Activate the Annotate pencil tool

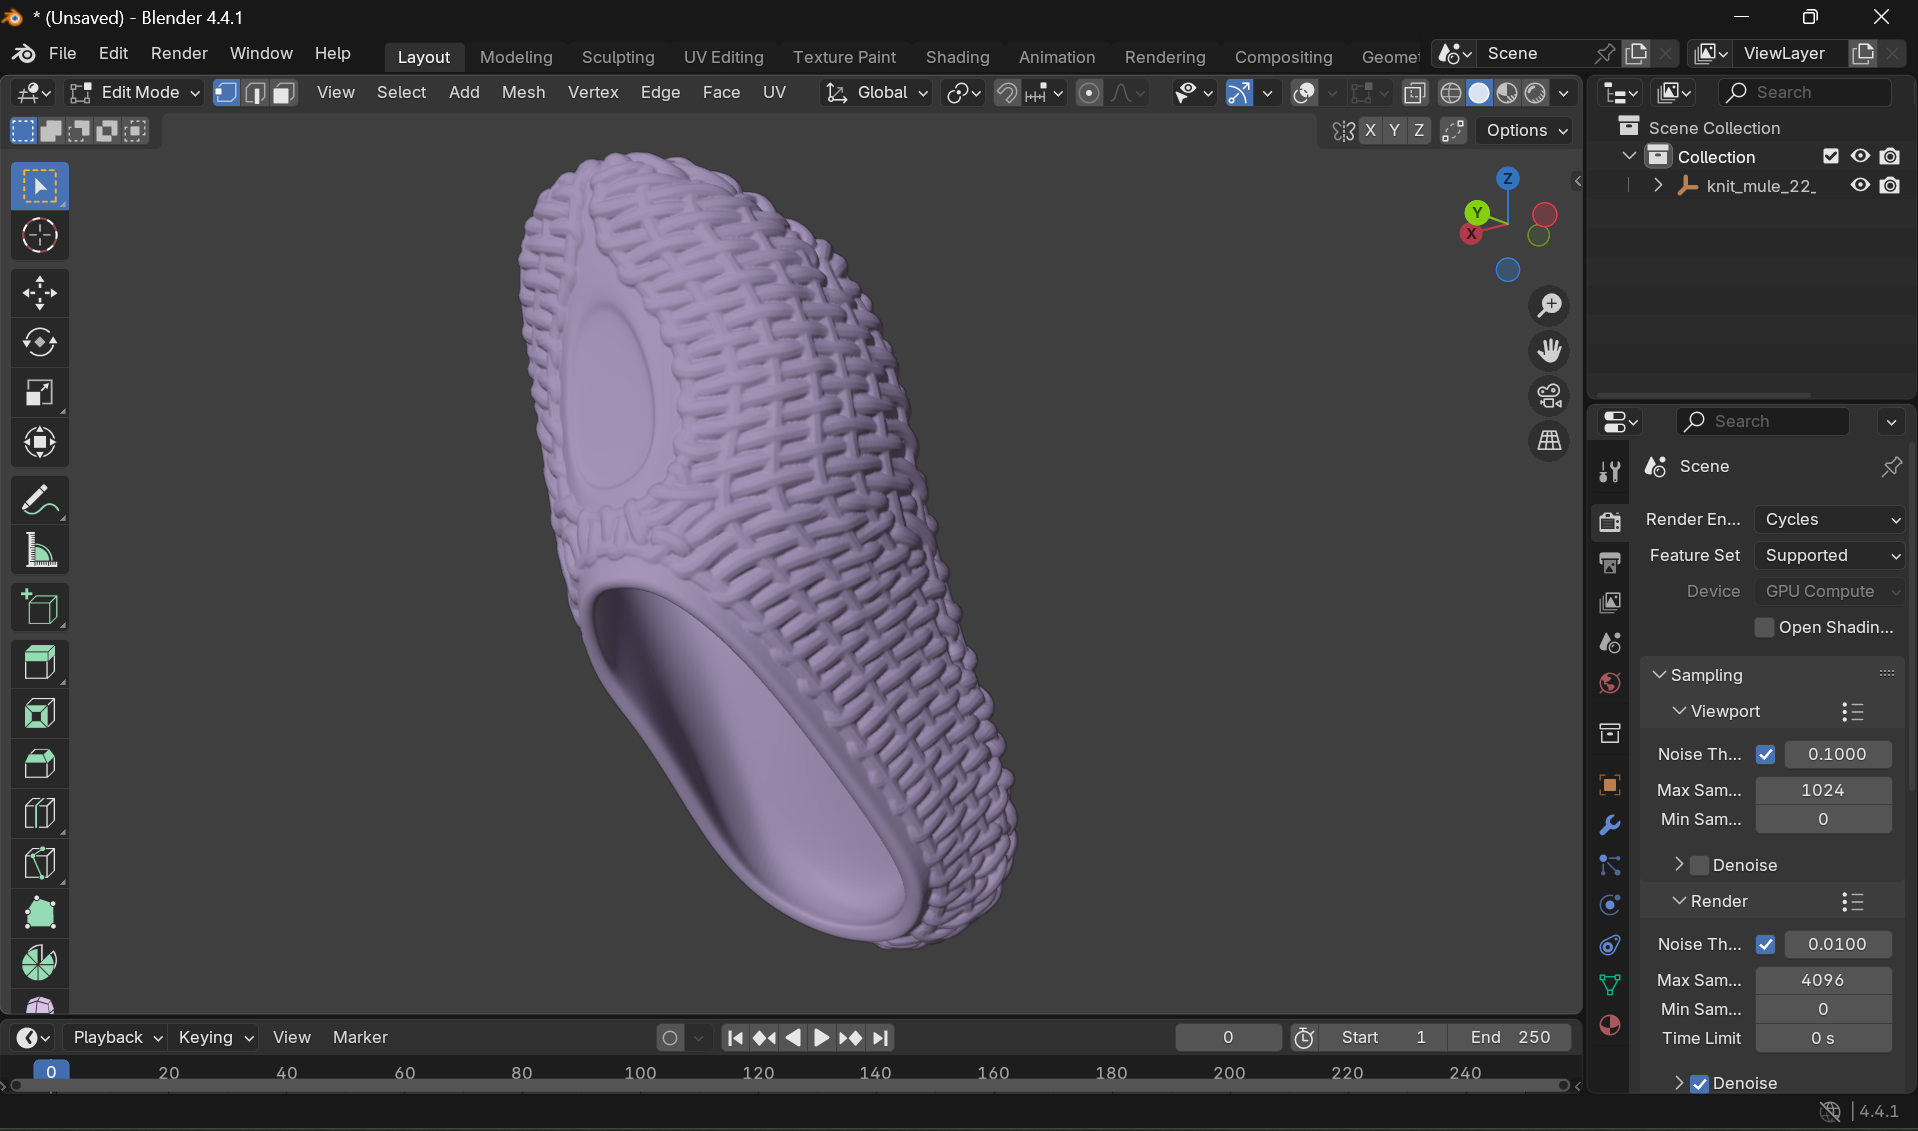point(39,500)
